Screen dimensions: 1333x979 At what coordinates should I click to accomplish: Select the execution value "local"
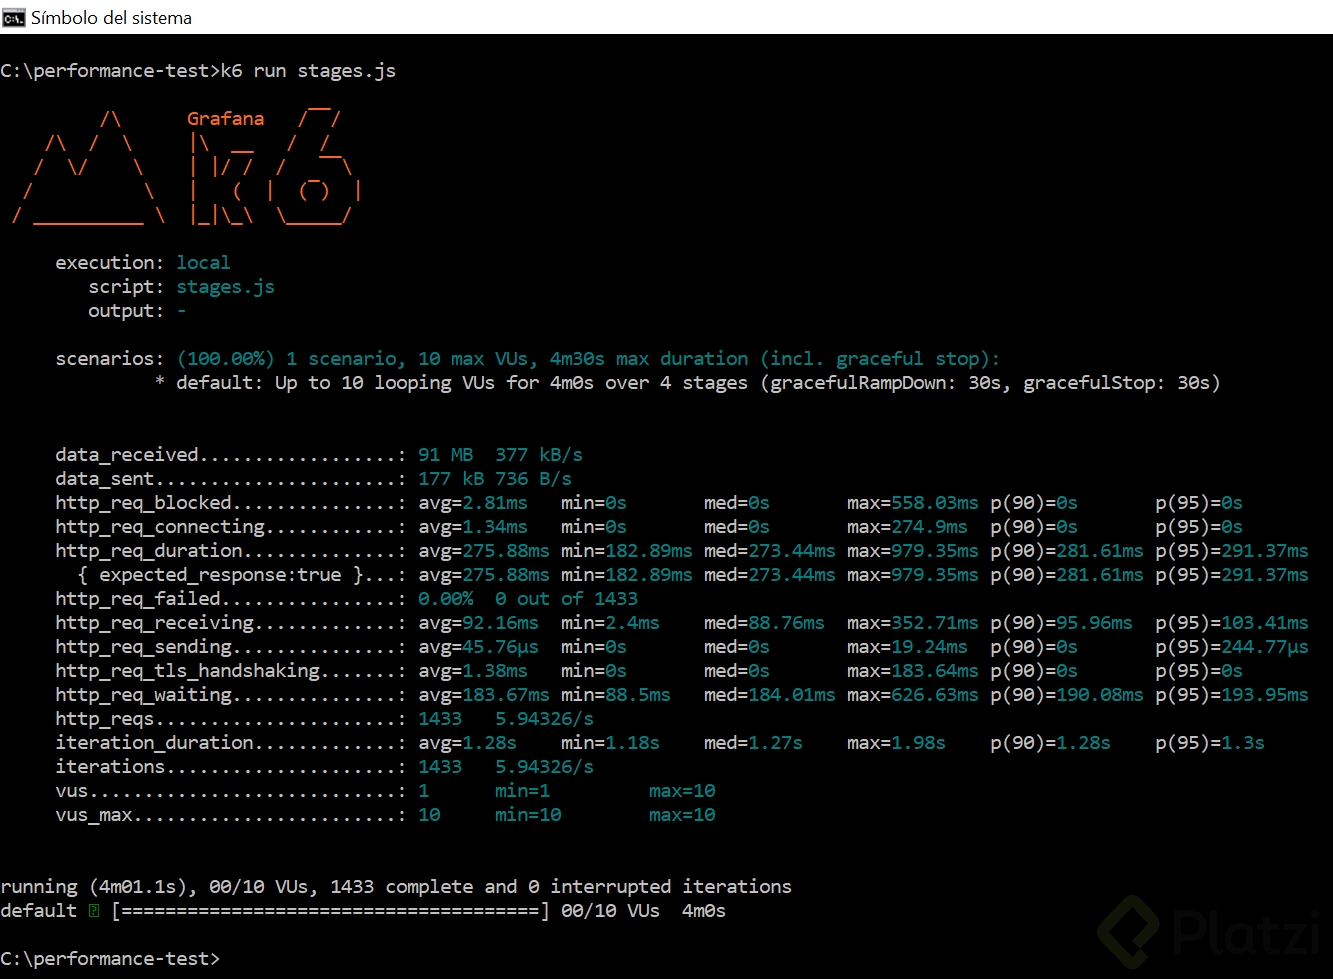(x=203, y=263)
